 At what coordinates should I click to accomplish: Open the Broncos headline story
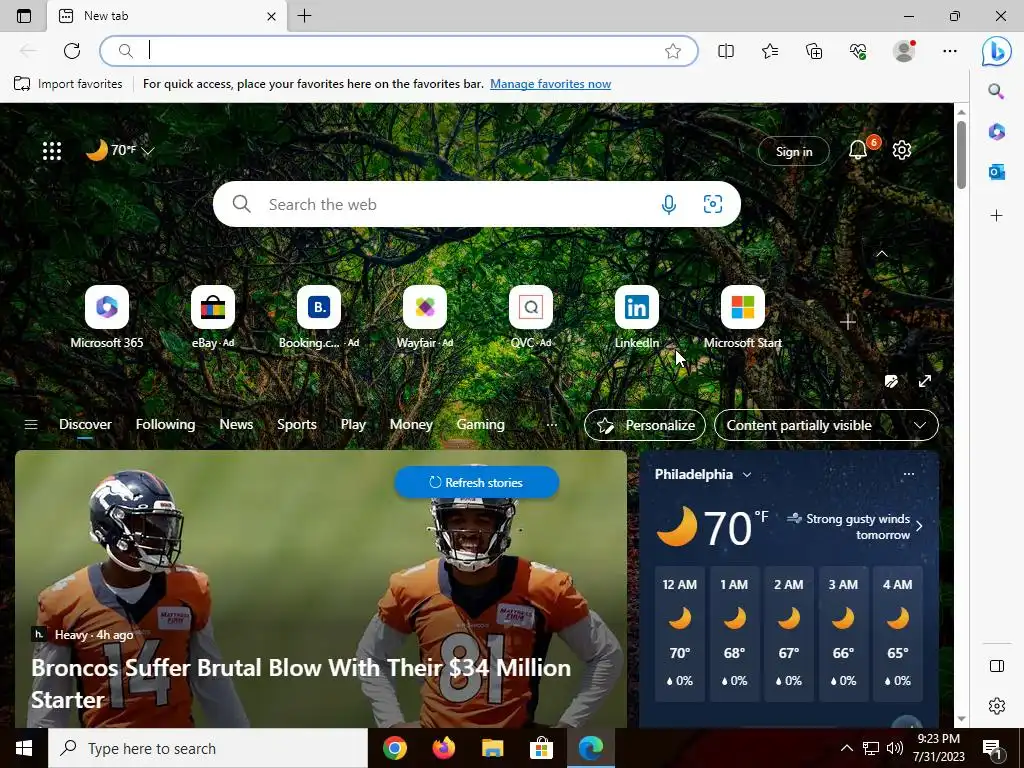[301, 684]
